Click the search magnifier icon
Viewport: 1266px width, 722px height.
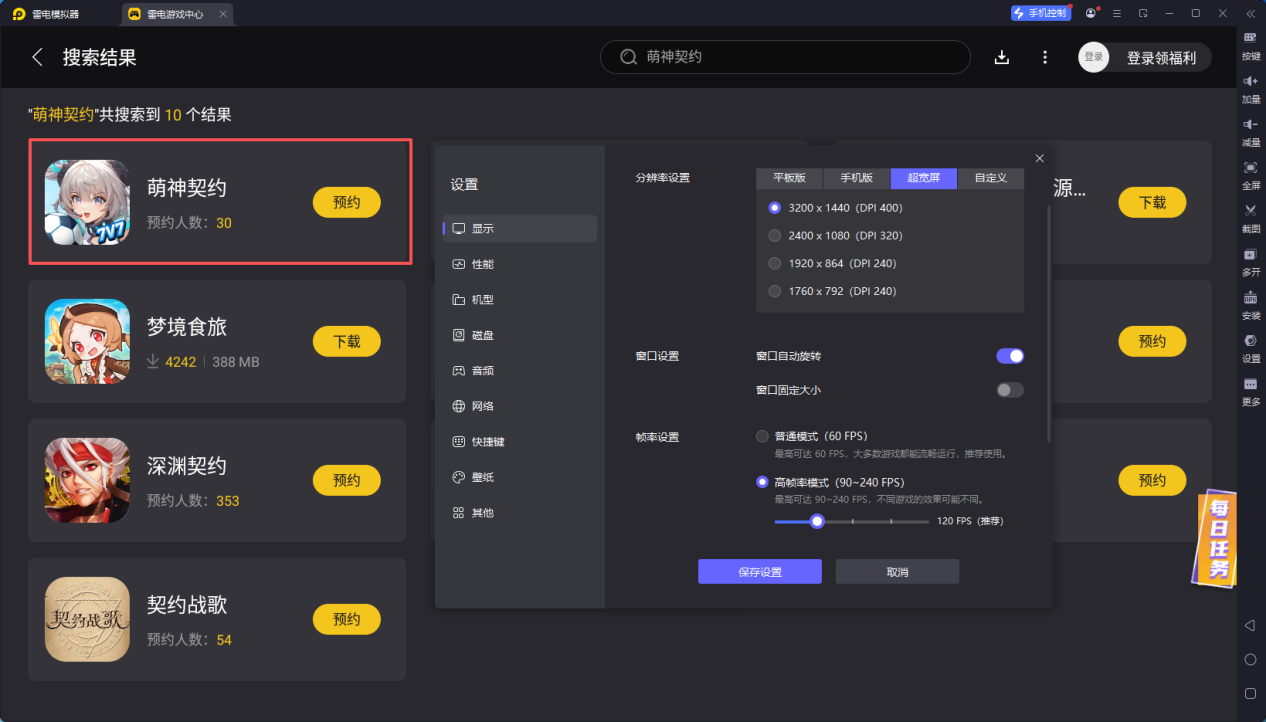point(629,57)
